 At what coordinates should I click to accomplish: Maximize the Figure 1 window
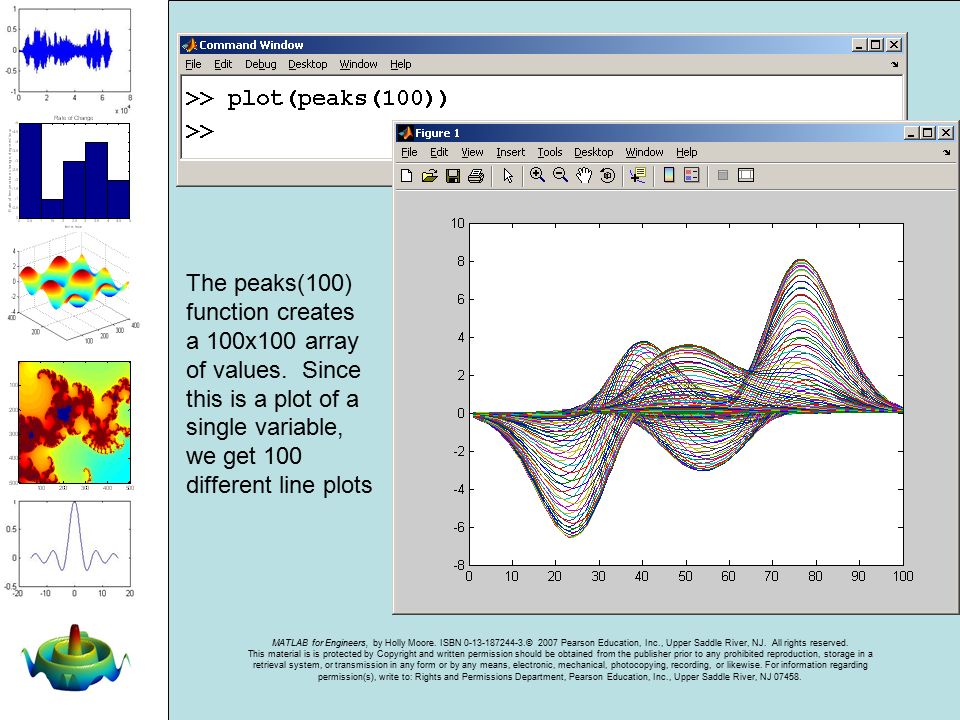[928, 132]
